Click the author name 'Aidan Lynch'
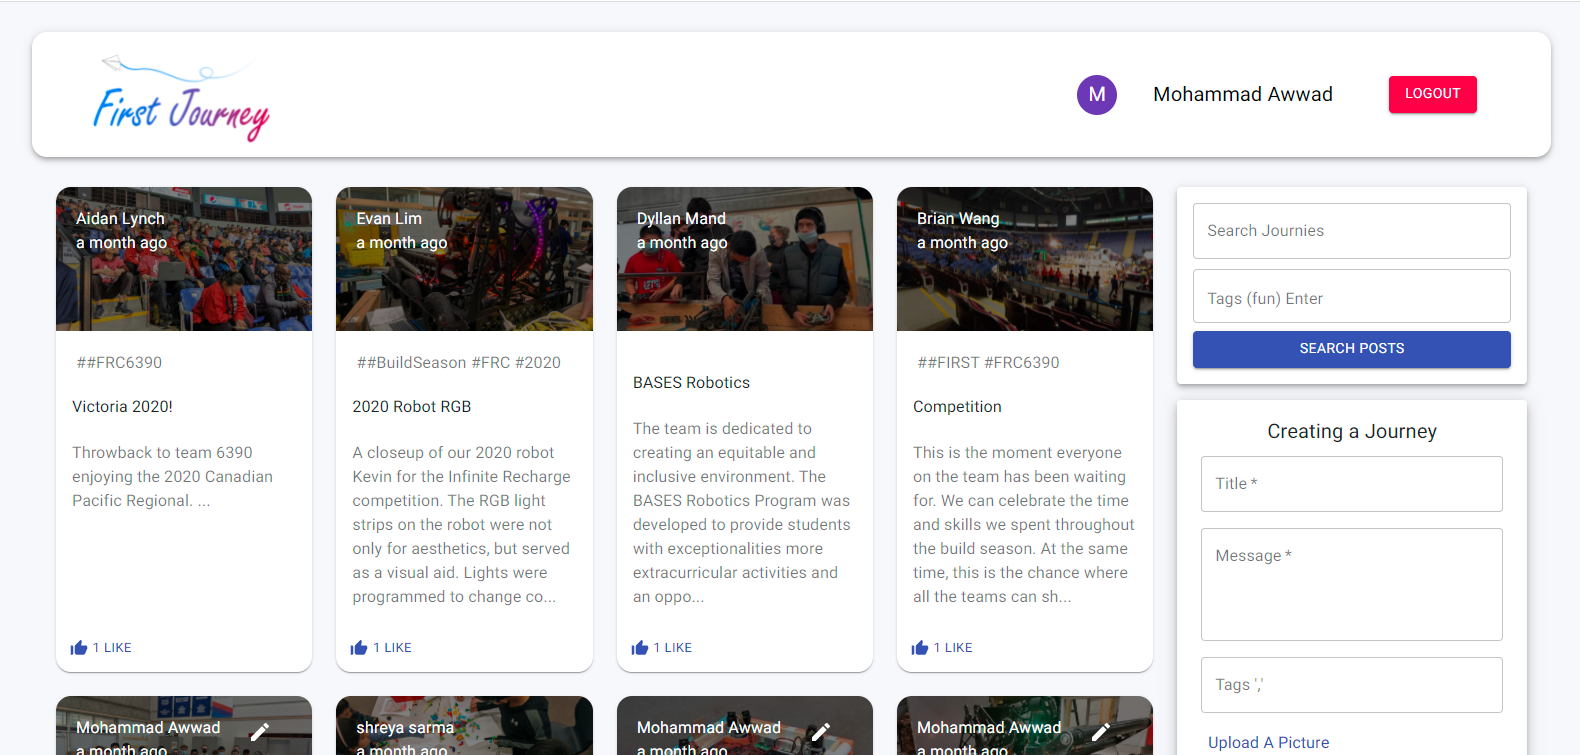Viewport: 1580px width, 755px height. [120, 219]
